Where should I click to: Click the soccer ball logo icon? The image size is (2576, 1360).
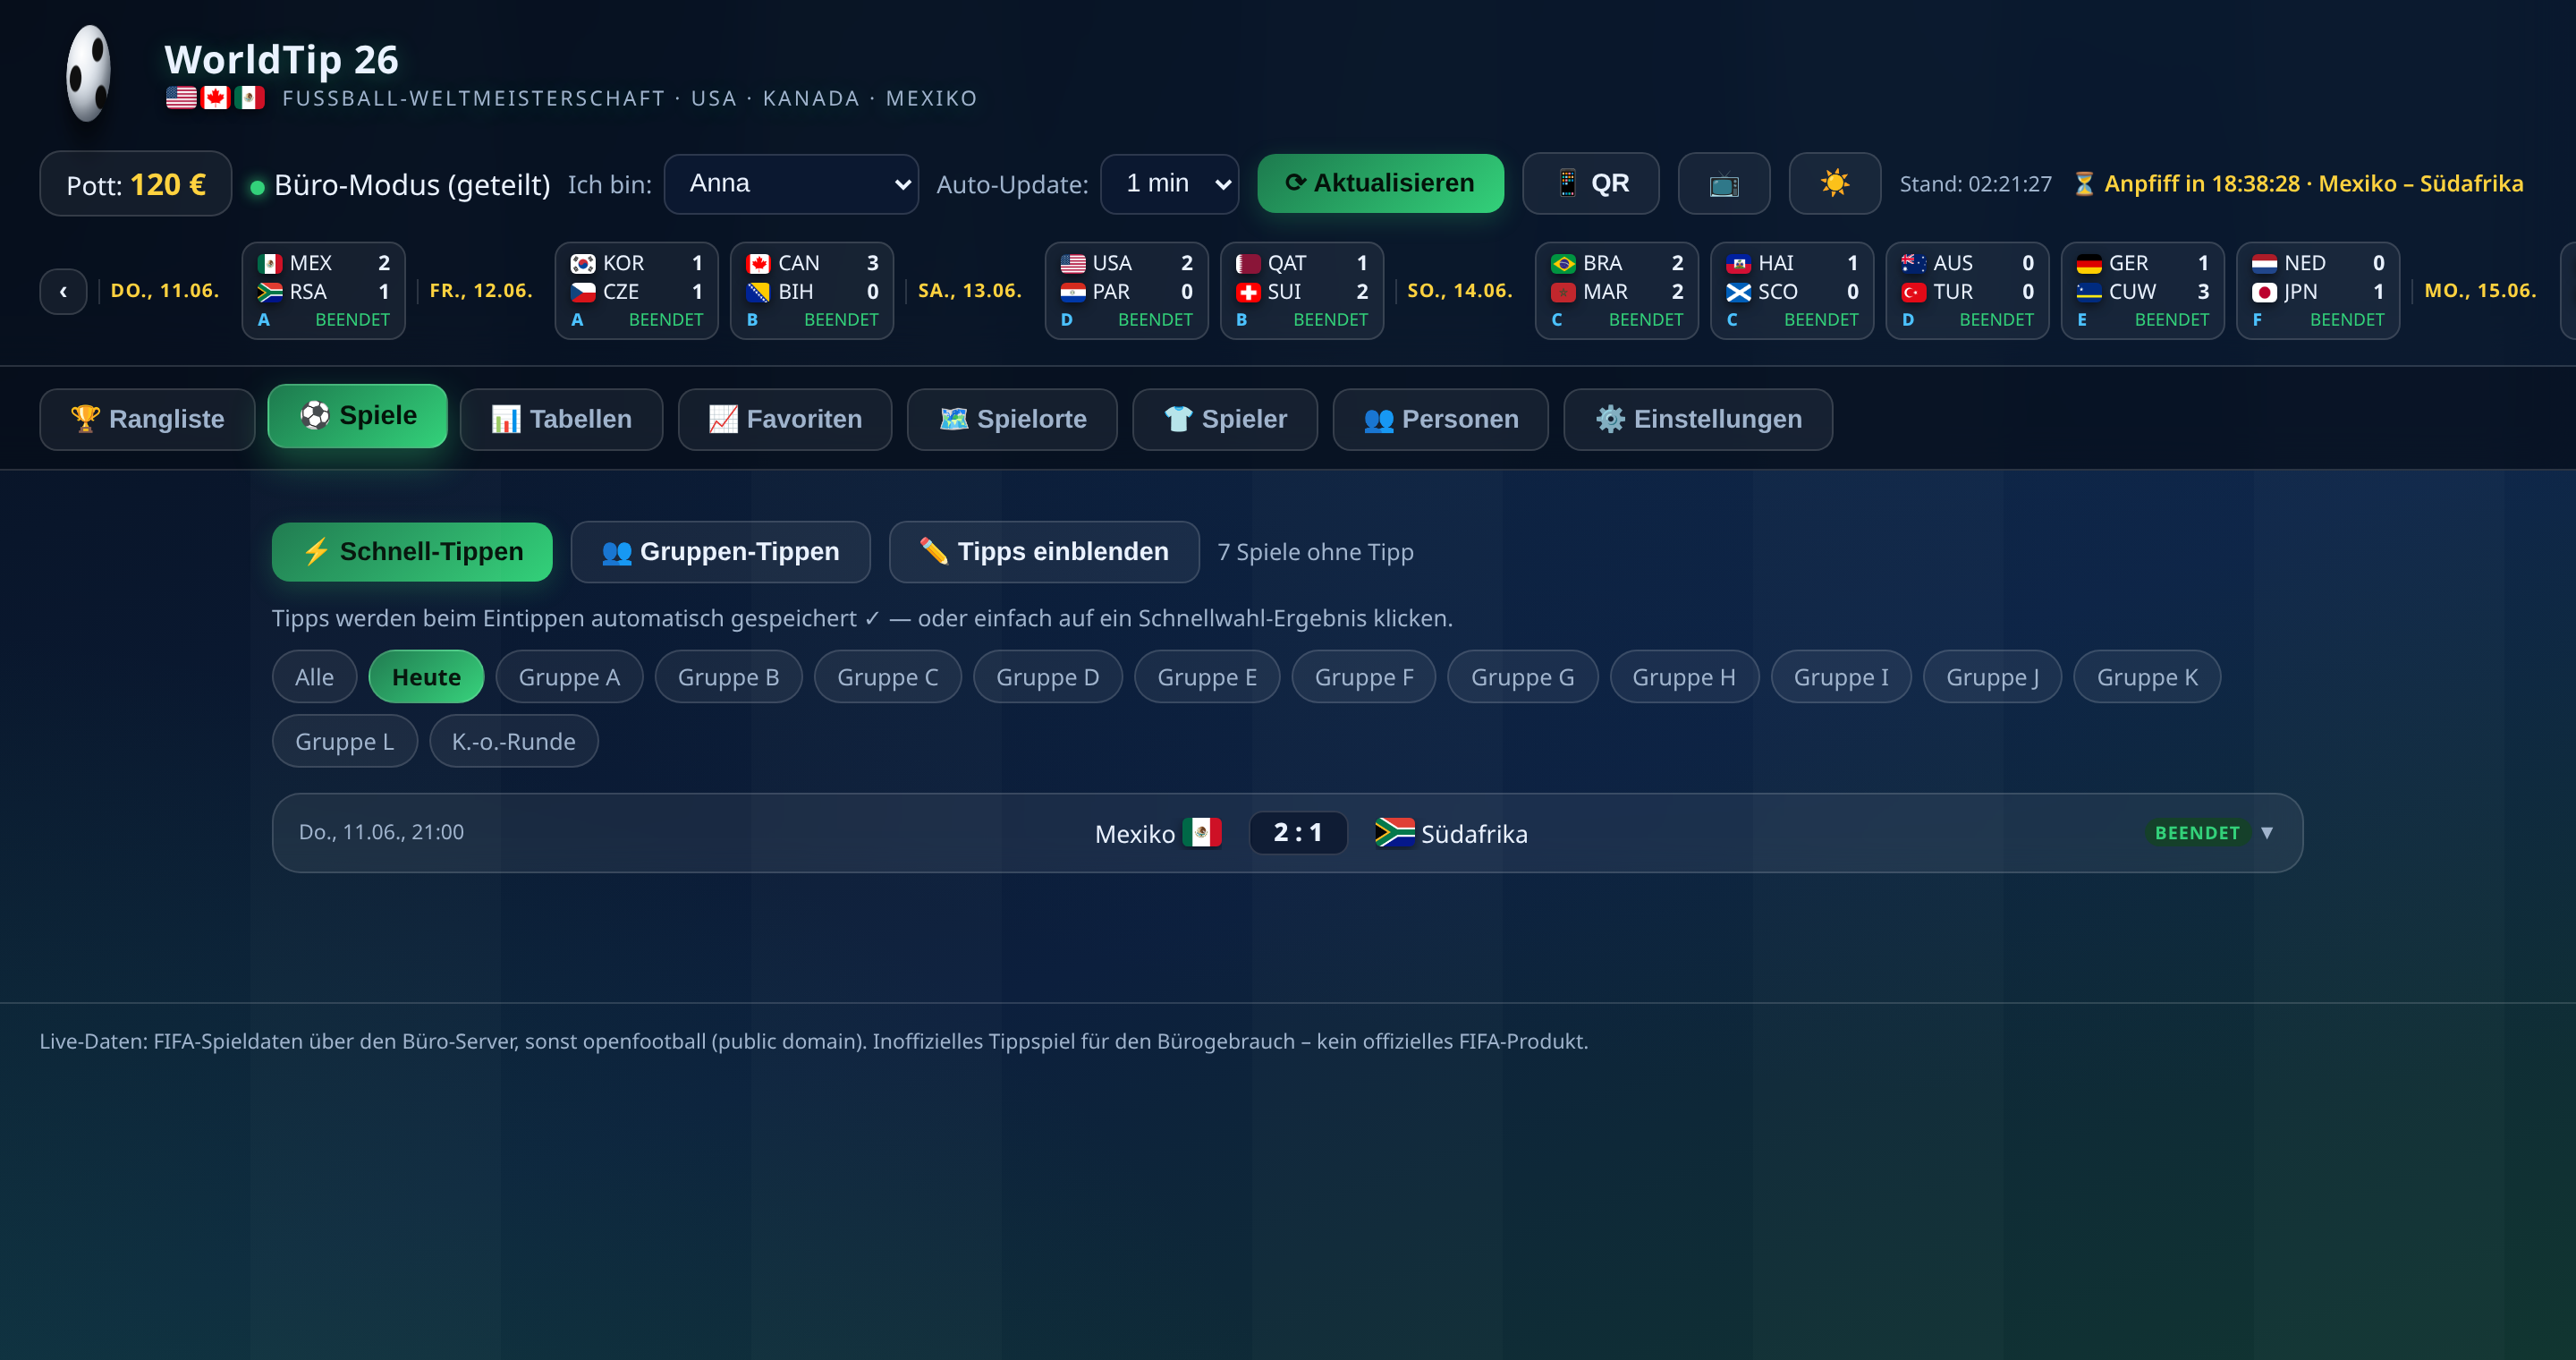[x=88, y=73]
